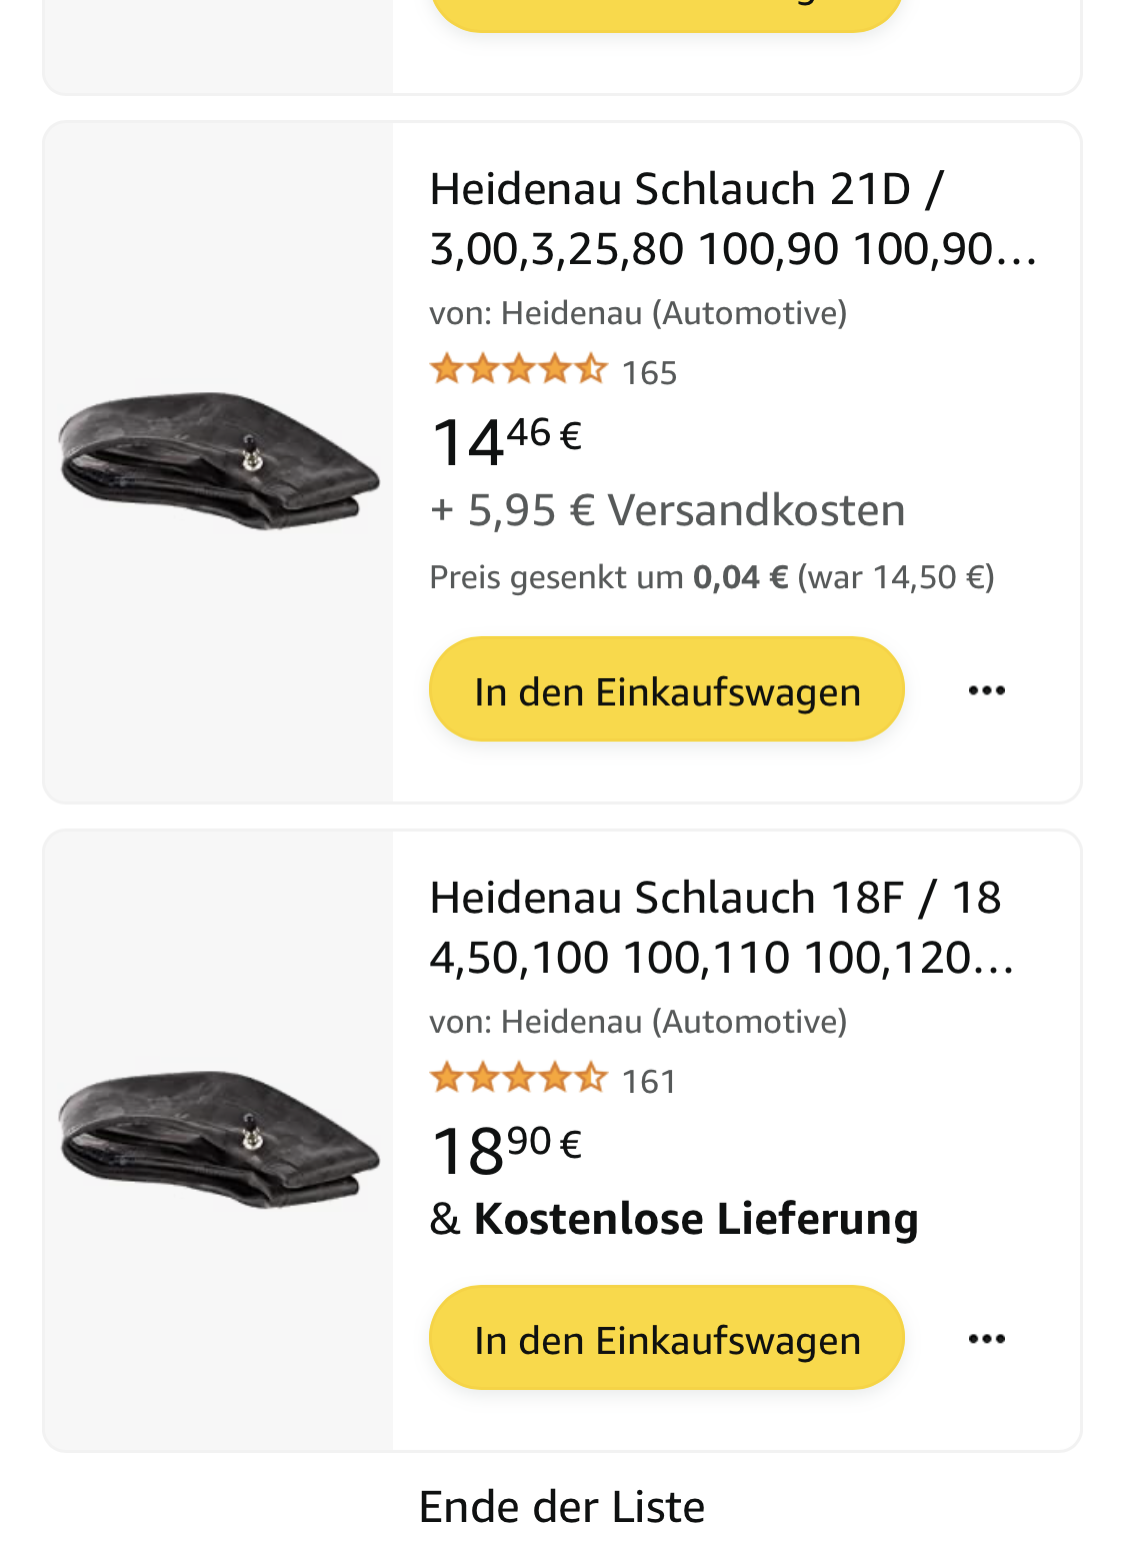Viewport: 1125px width, 1554px height.
Task: Tap the partially visible yellow button at top
Action: pyautogui.click(x=666, y=14)
